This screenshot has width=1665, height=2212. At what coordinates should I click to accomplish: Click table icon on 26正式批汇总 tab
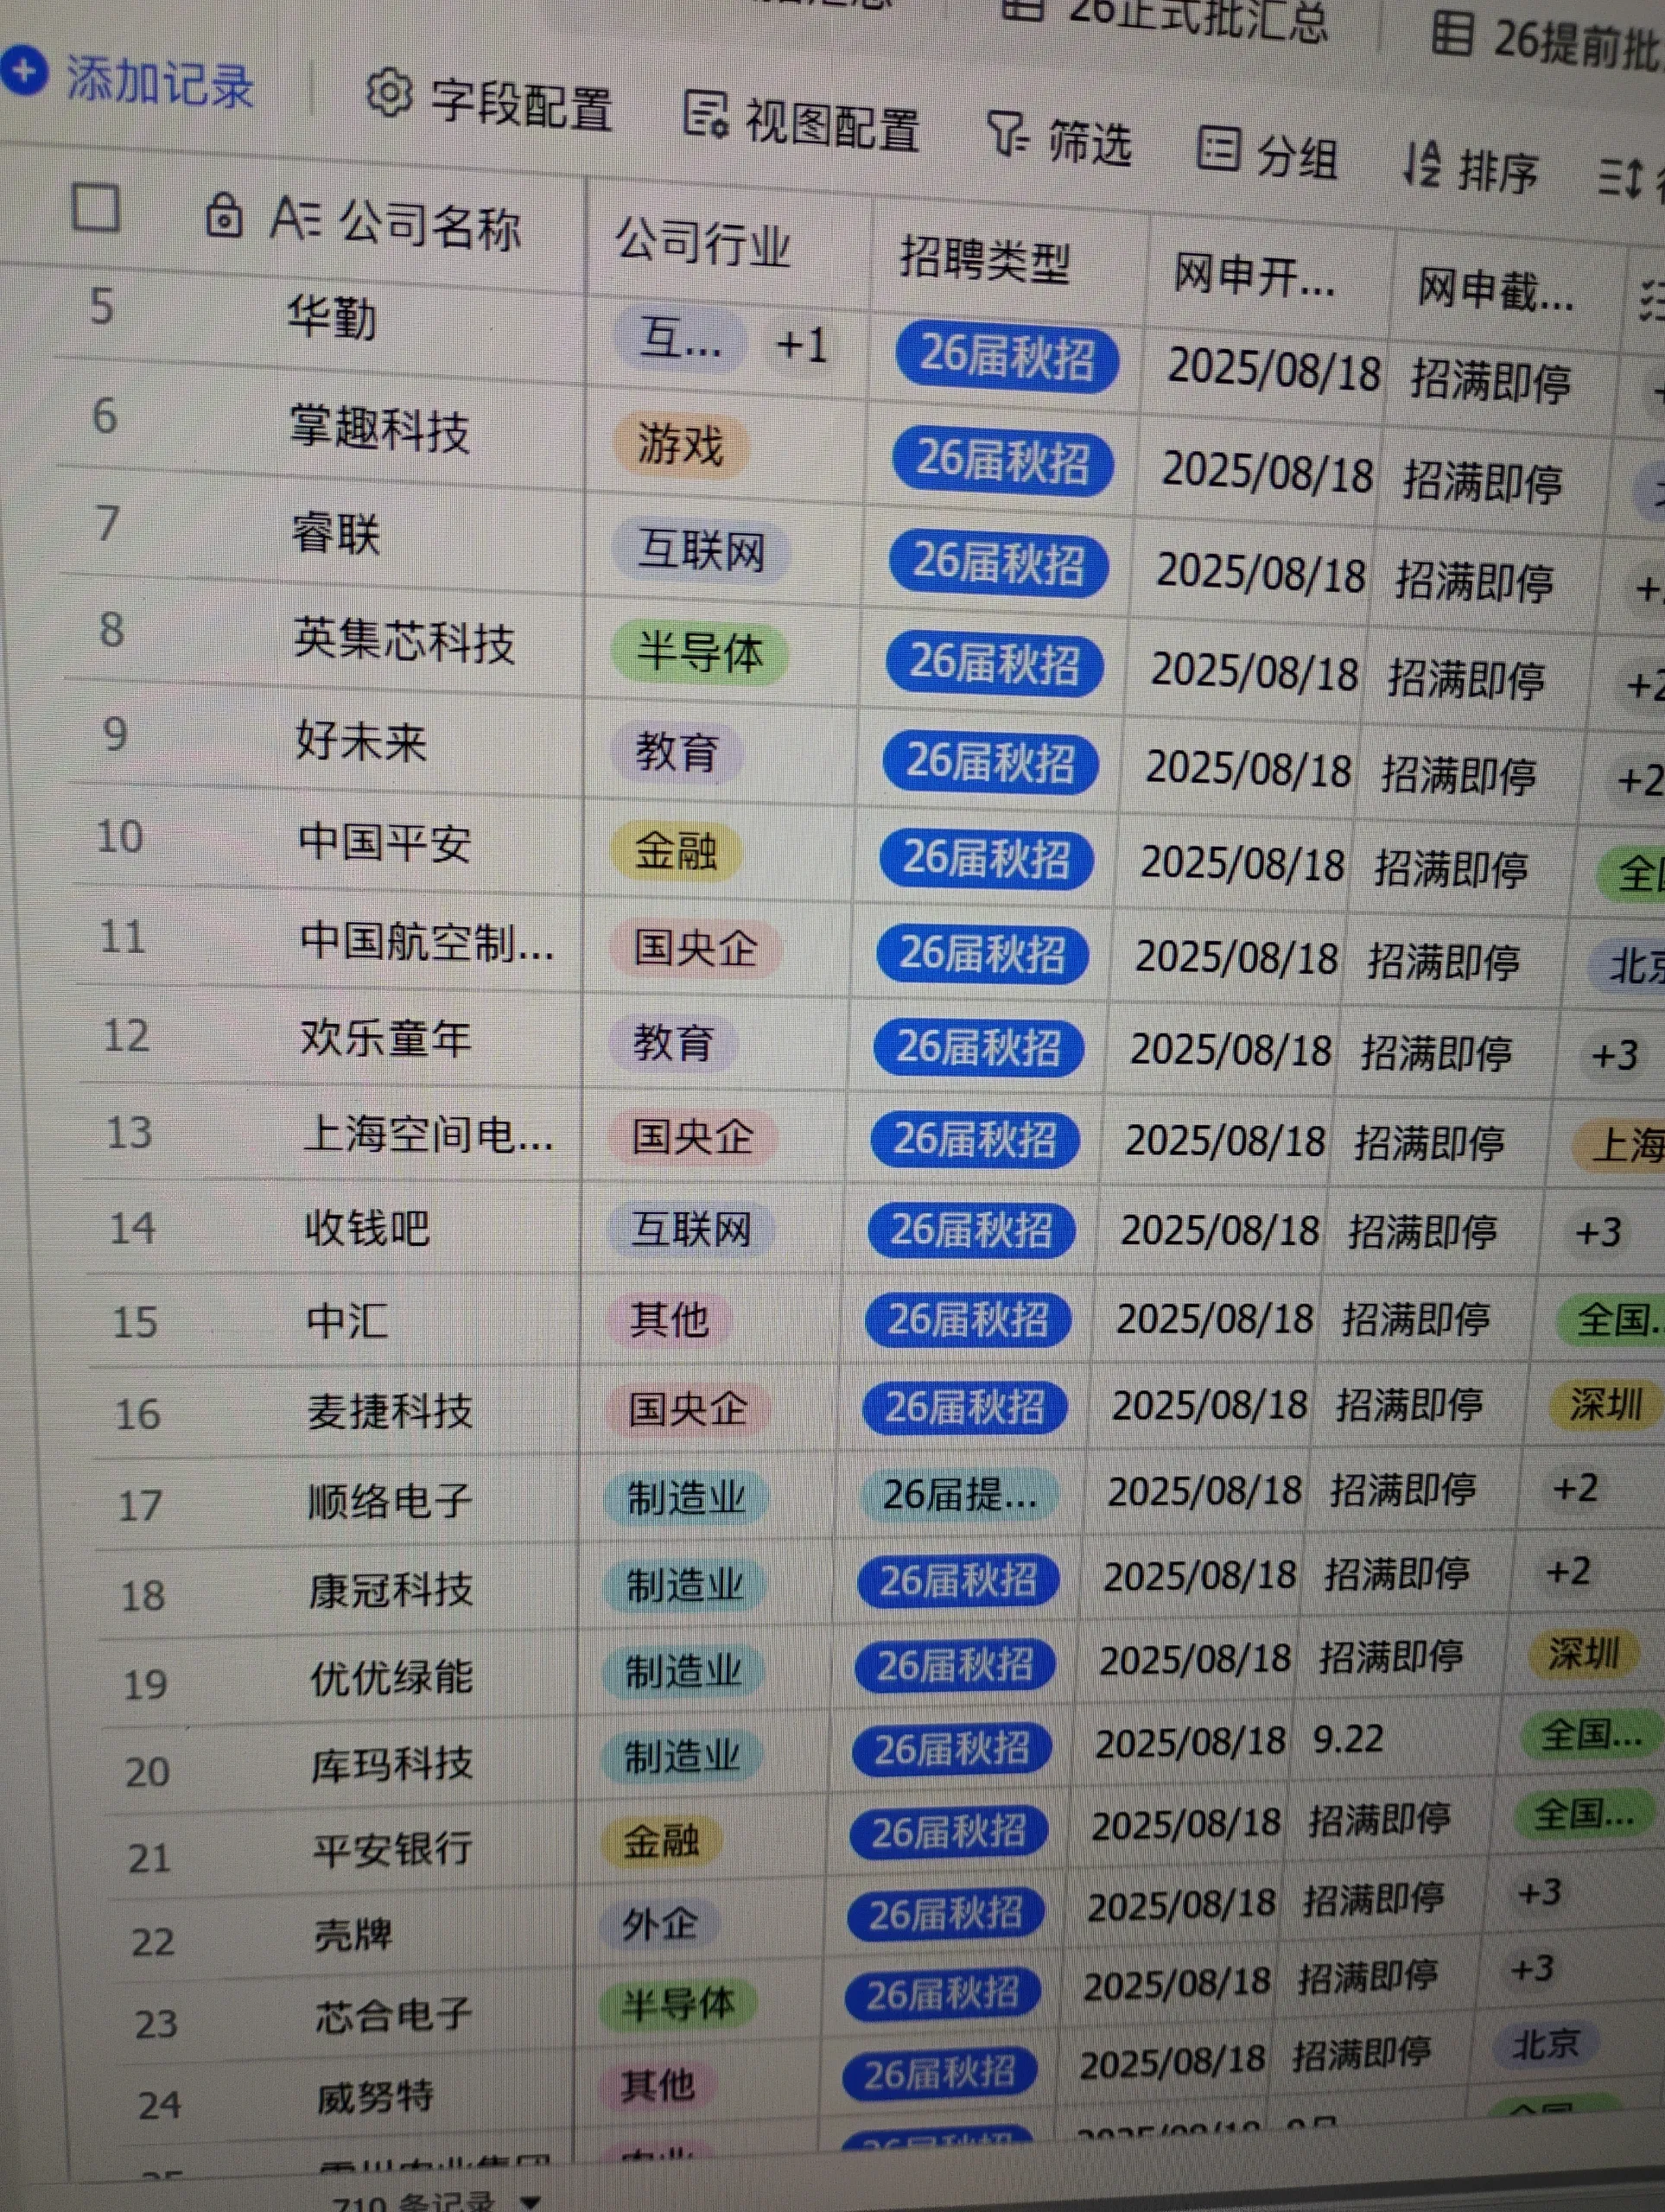[1022, 6]
